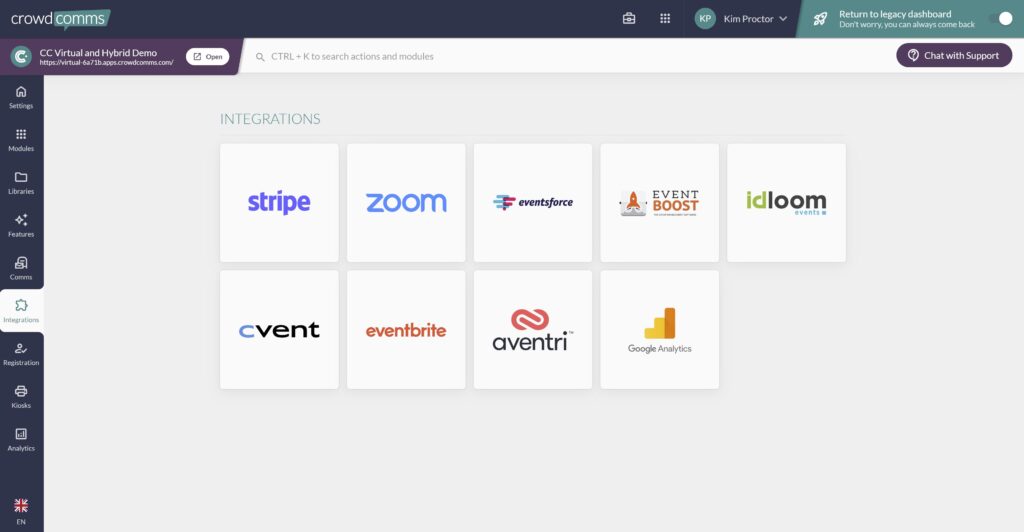The image size is (1024, 532).
Task: Click the Chat with Support button
Action: (953, 55)
